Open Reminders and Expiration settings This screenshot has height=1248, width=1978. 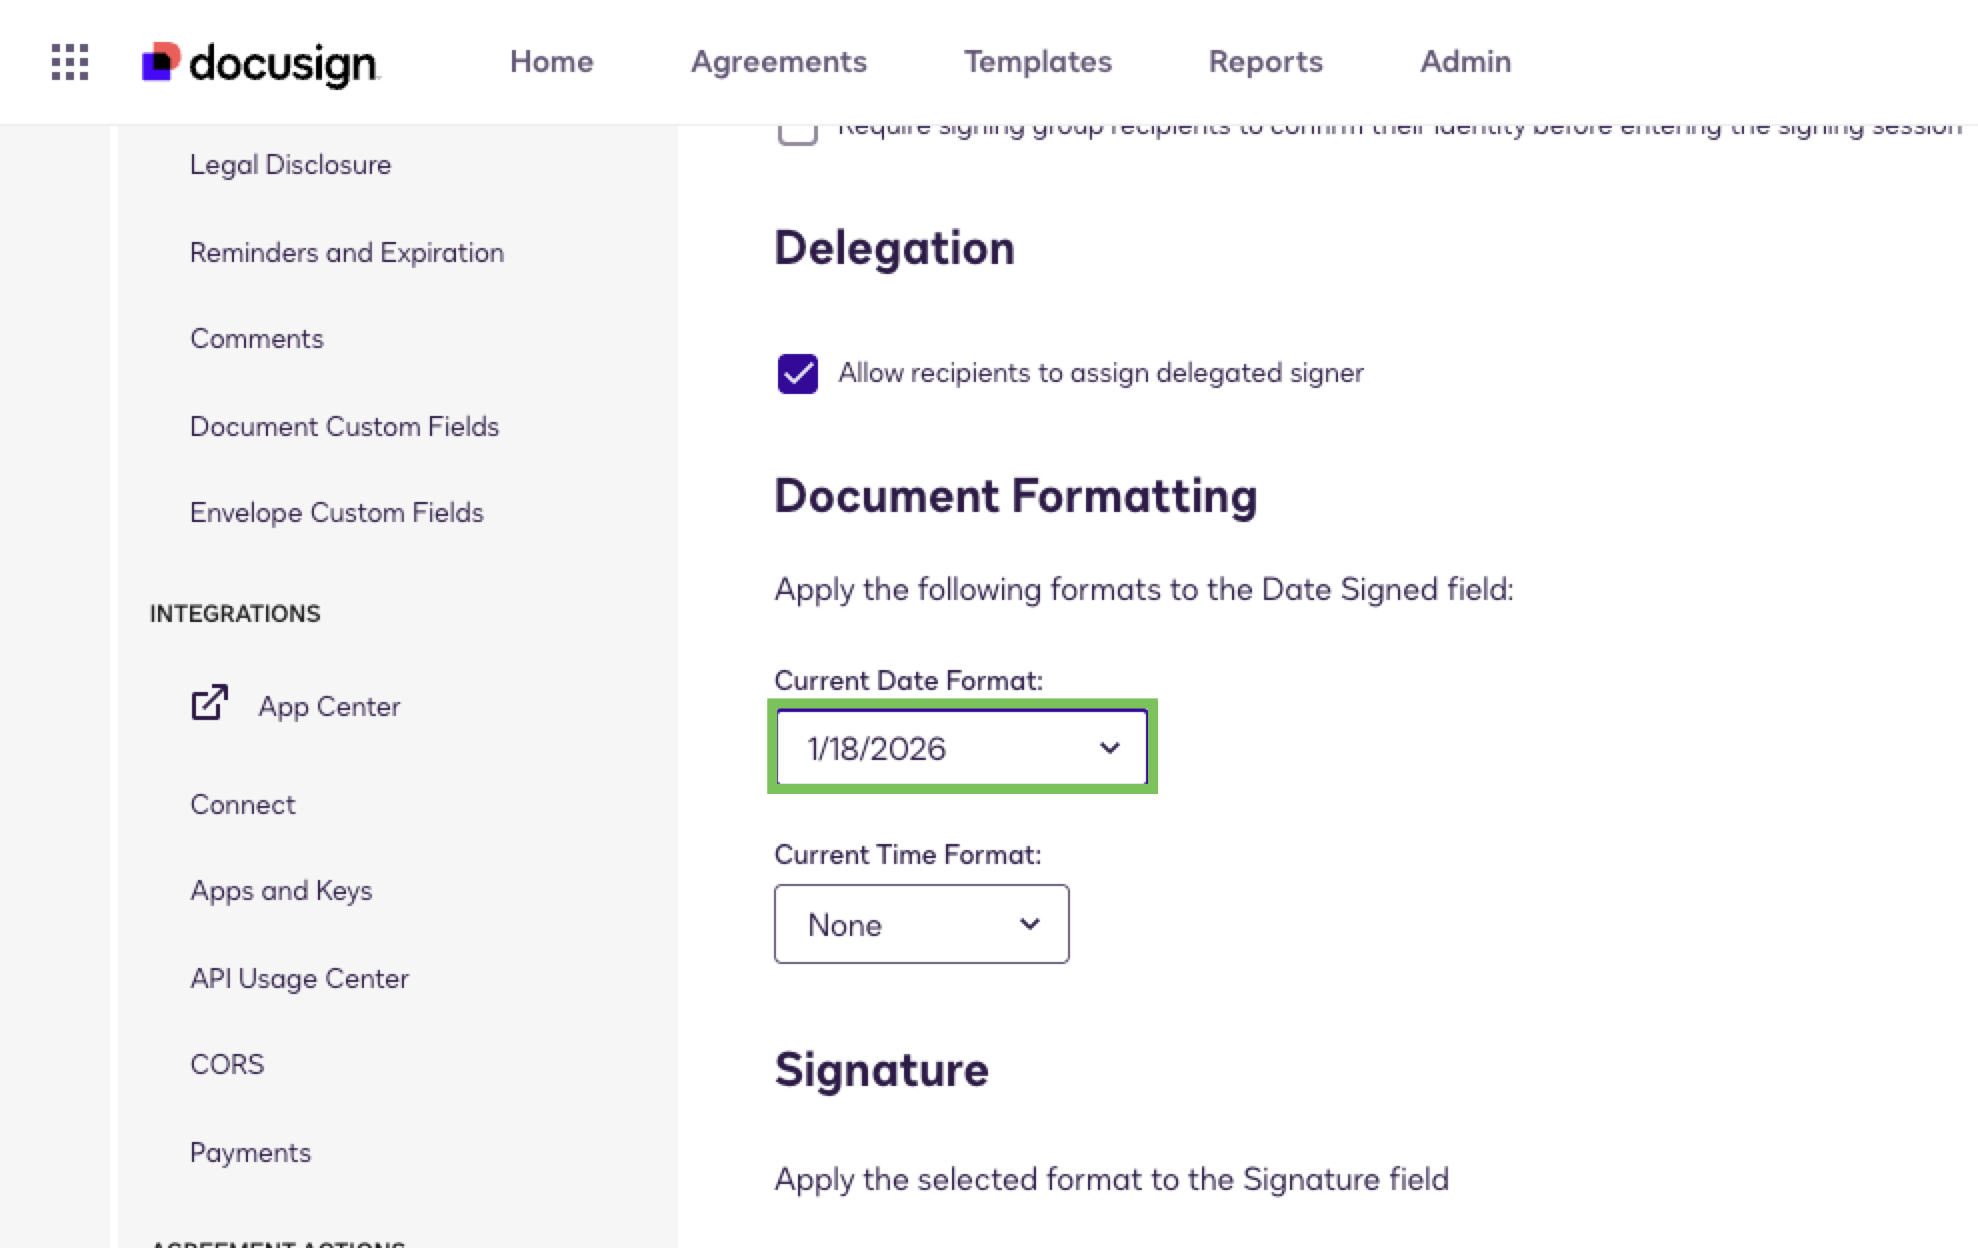[346, 252]
